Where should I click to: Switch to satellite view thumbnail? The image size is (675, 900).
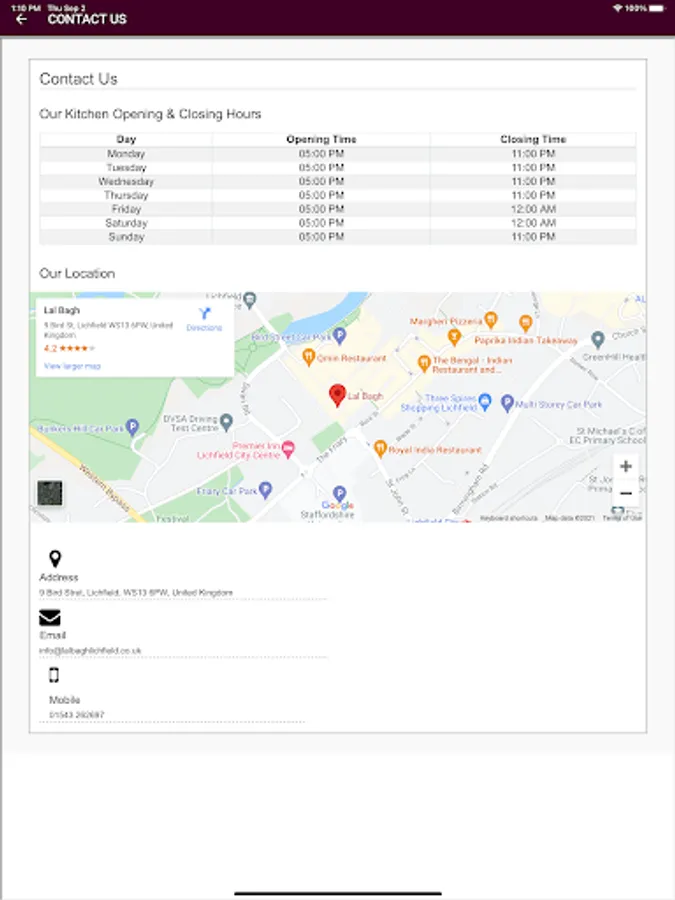pos(50,493)
